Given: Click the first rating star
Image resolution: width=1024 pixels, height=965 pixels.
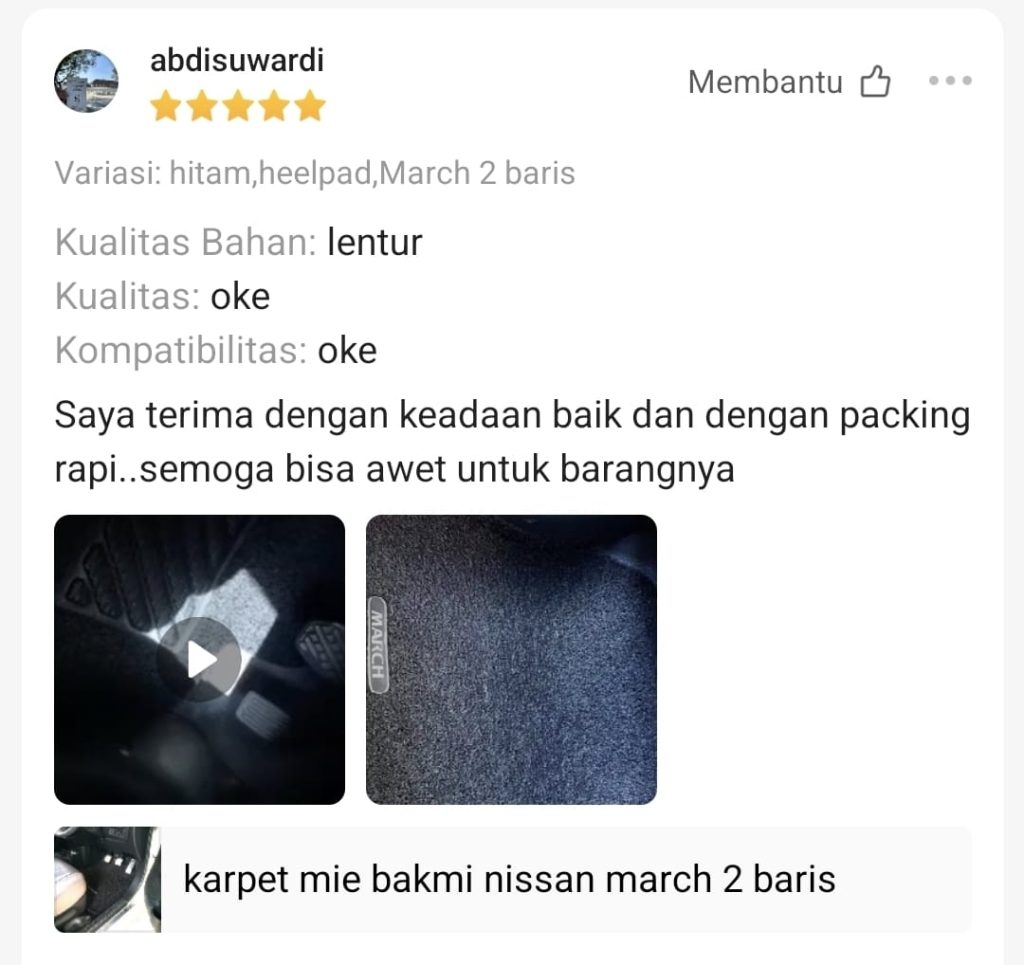Looking at the screenshot, I should click(165, 106).
